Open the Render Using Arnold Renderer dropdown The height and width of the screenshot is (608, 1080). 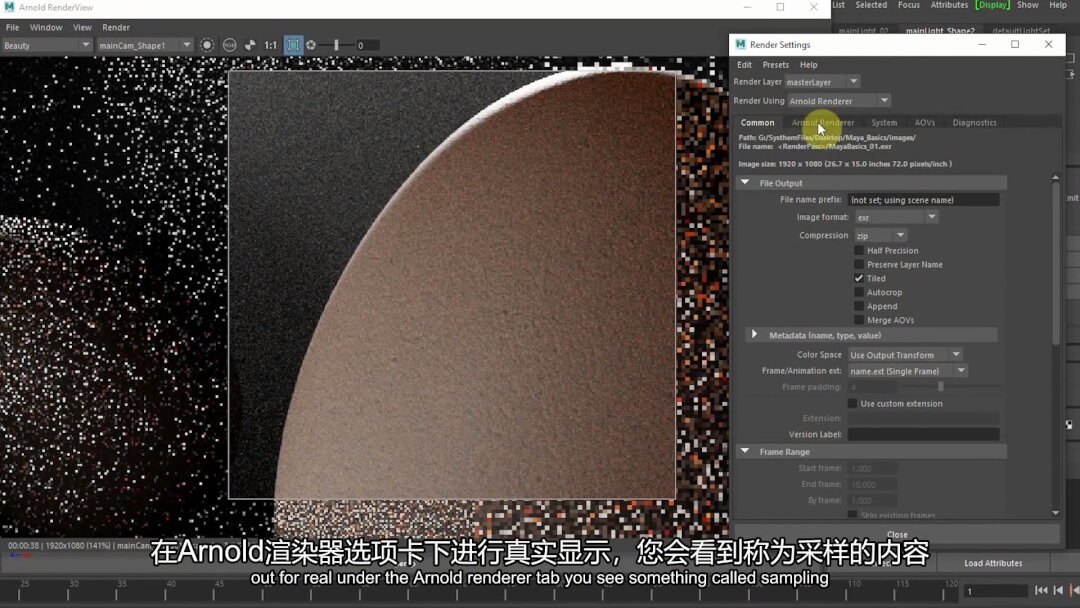839,101
